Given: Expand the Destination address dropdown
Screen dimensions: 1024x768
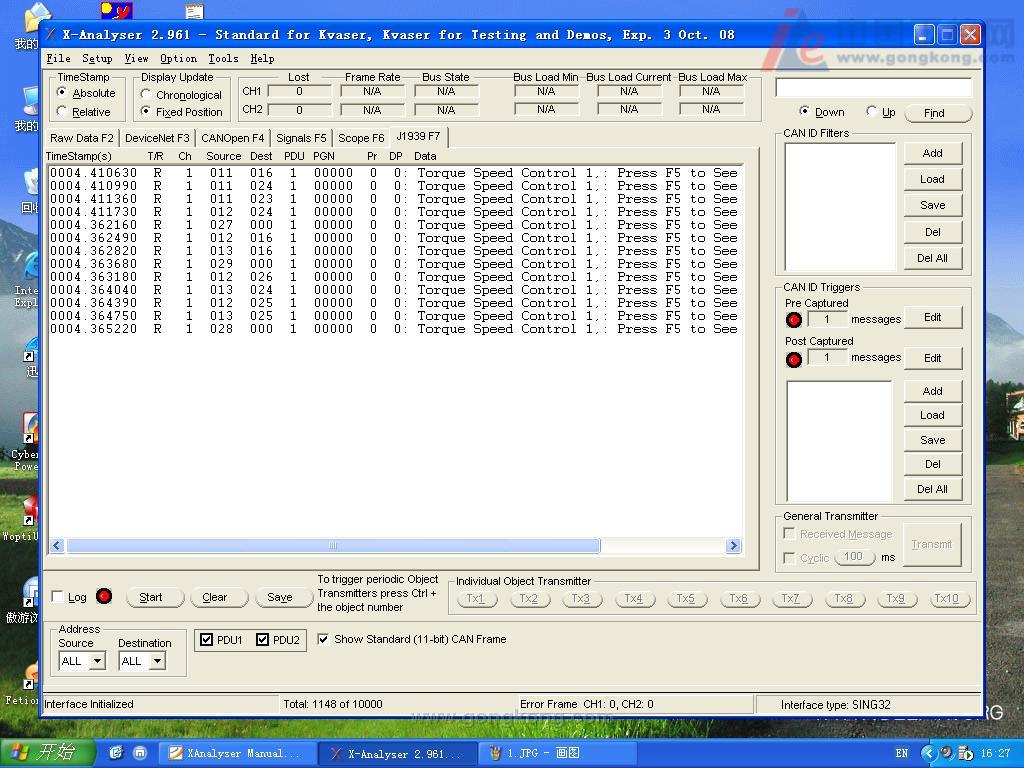Looking at the screenshot, I should click(x=157, y=661).
